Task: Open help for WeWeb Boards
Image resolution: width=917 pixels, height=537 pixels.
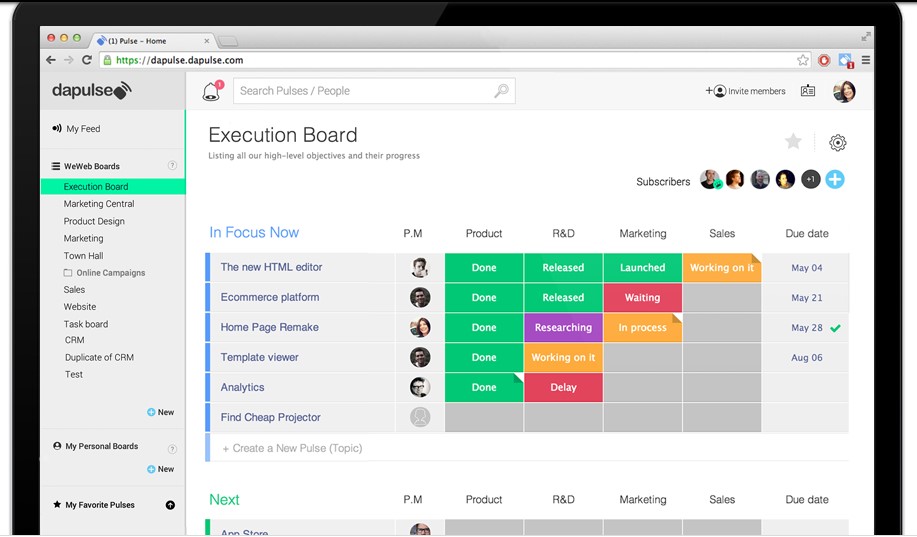Action: tap(172, 166)
